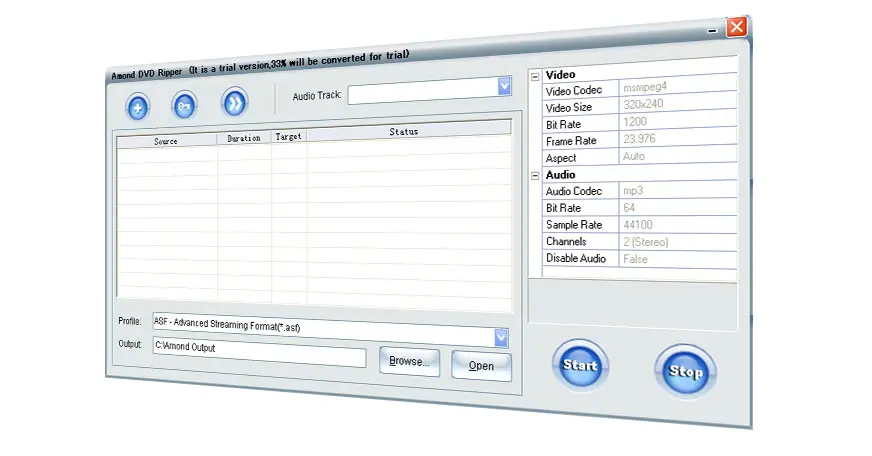Click the Output path field
The image size is (872, 456).
[x=259, y=351]
